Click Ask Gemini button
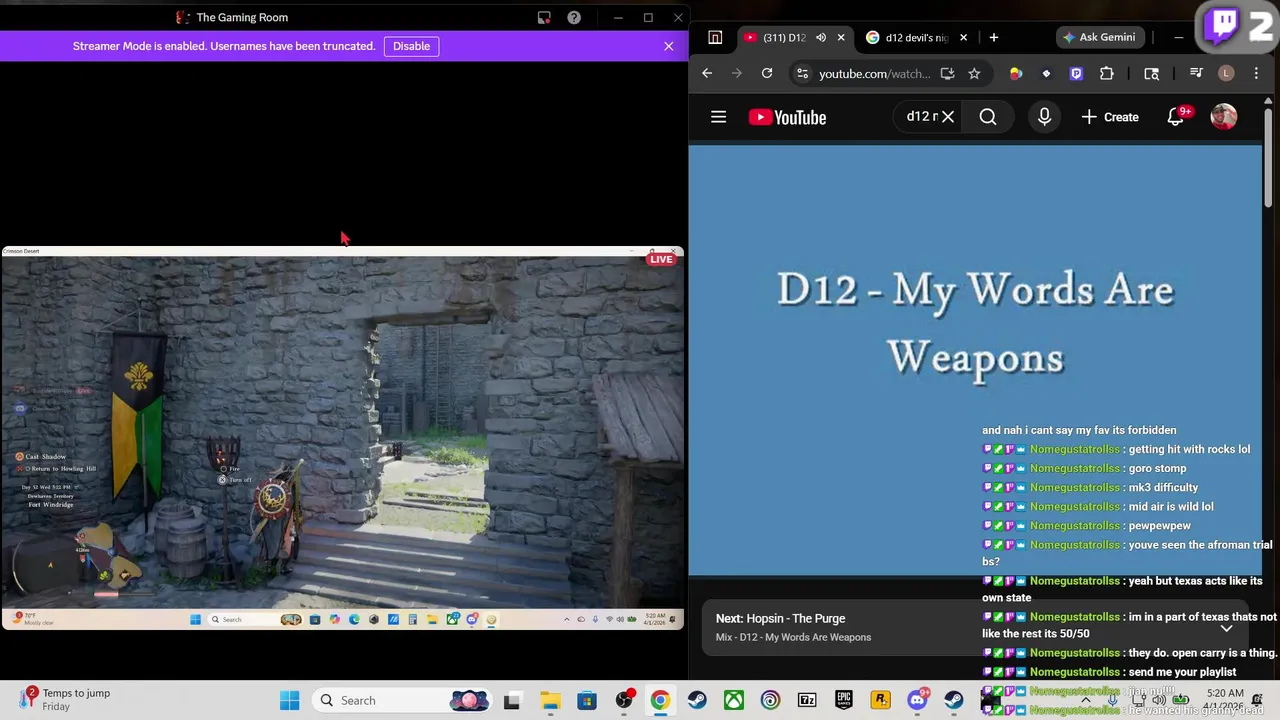The height and width of the screenshot is (720, 1280). (x=1100, y=37)
